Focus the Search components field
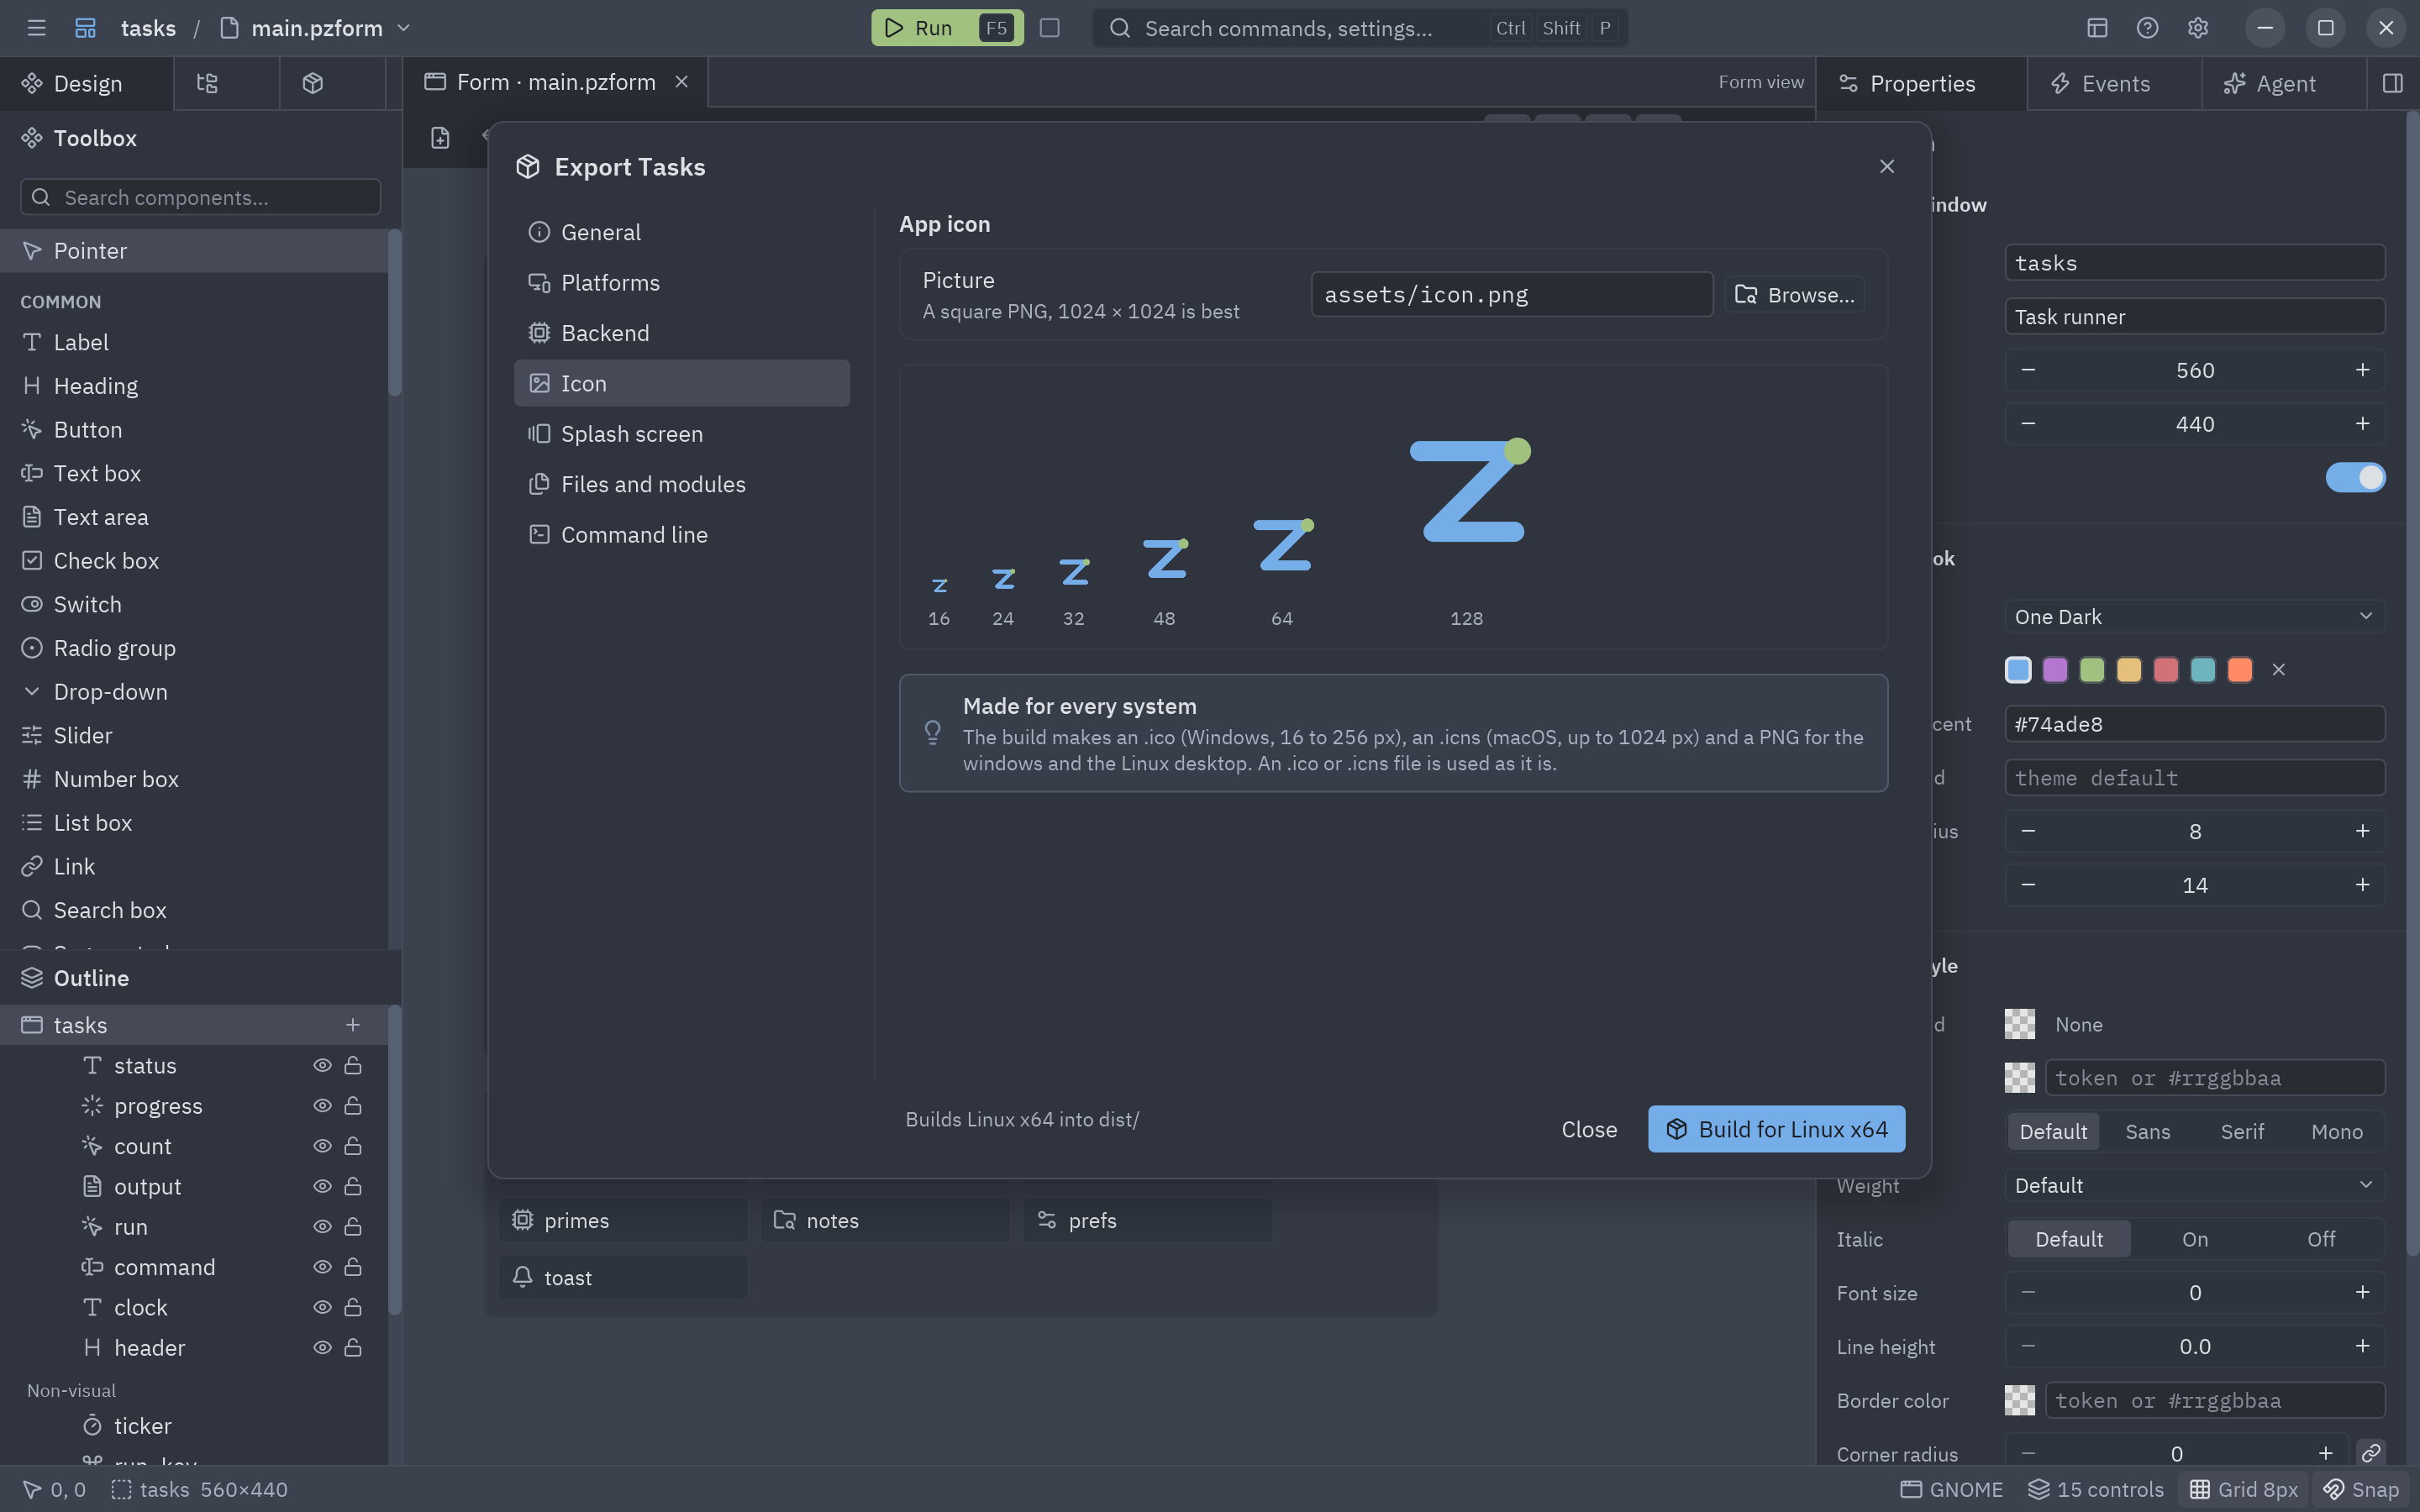The width and height of the screenshot is (2420, 1512). (x=200, y=197)
